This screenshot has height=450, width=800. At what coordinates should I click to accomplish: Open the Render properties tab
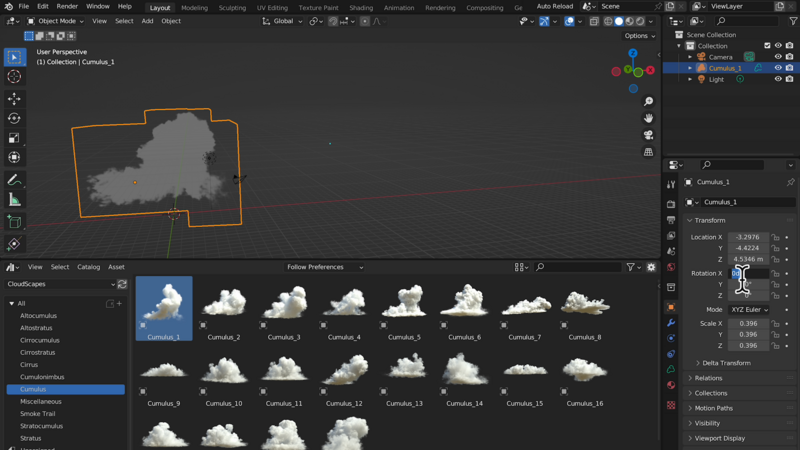click(671, 204)
